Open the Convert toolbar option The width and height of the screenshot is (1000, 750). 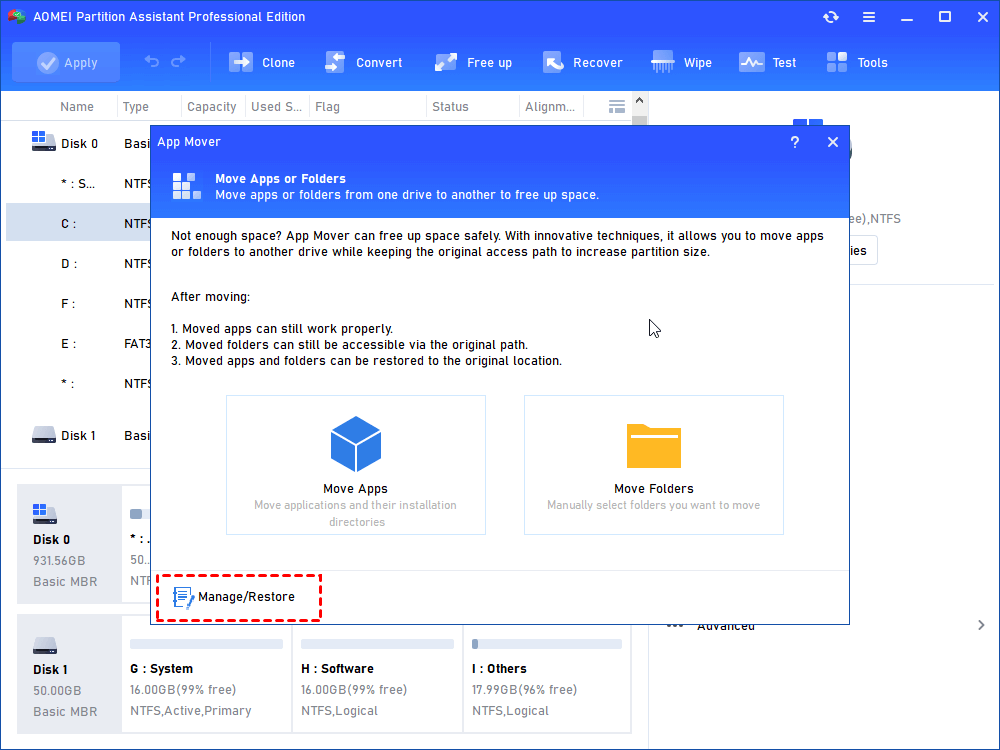click(x=364, y=62)
